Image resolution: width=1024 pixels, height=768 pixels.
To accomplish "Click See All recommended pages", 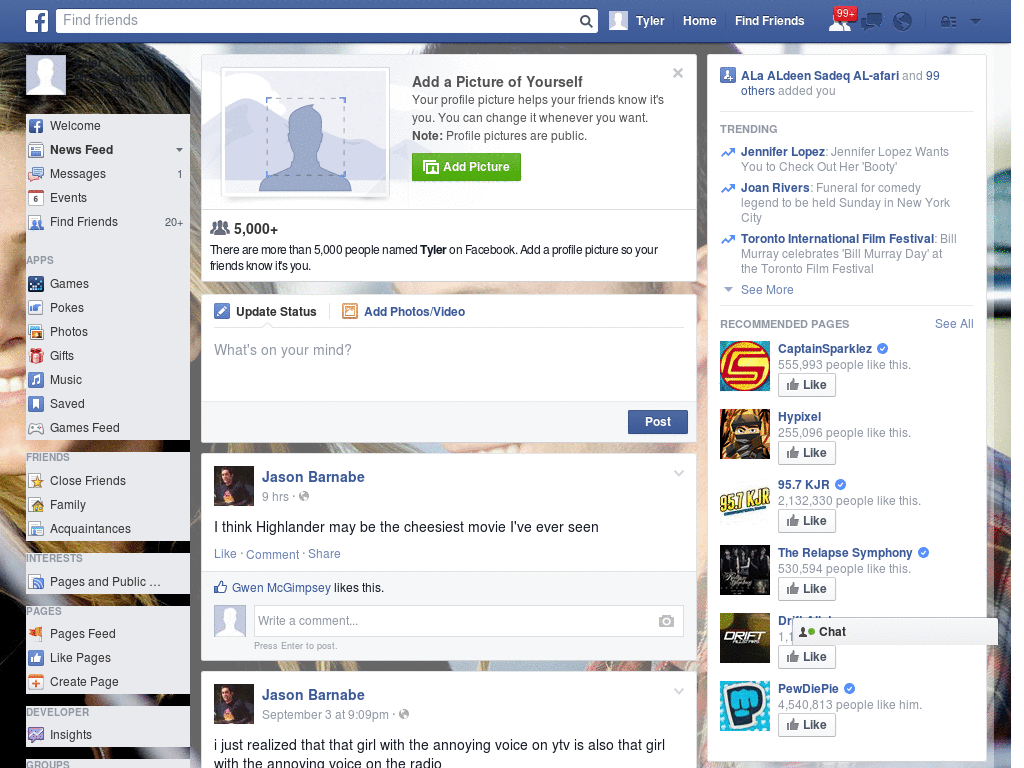I will [953, 324].
